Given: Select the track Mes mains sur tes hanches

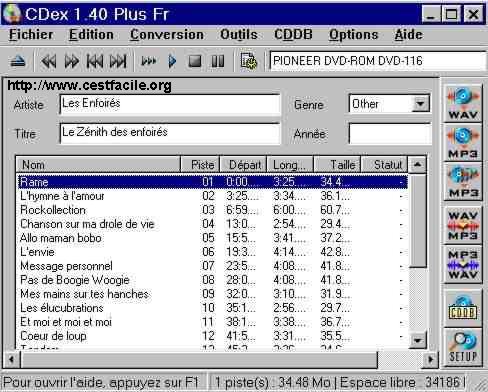Looking at the screenshot, I should coord(212,294).
